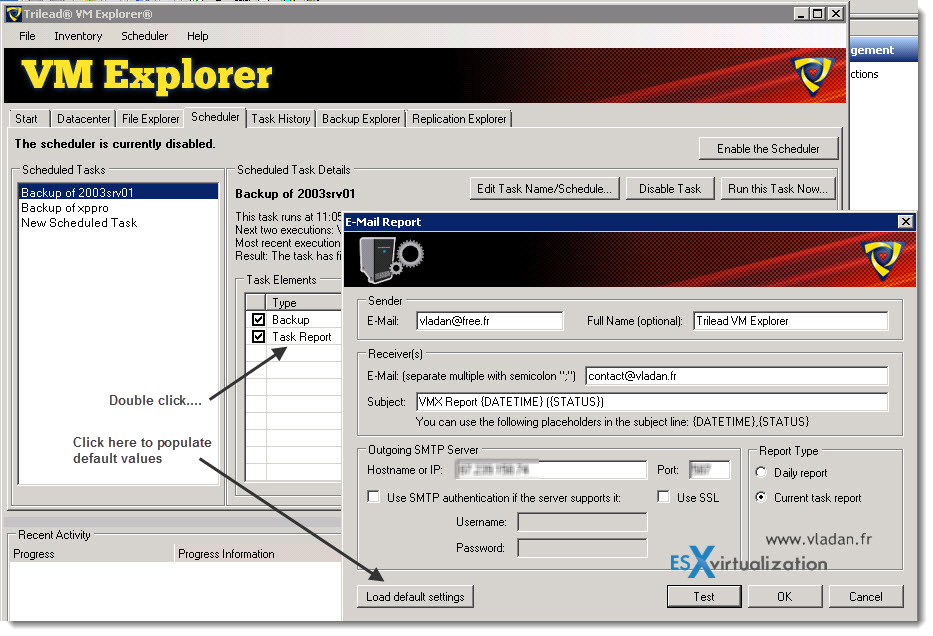The height and width of the screenshot is (636, 933).
Task: Open the Scheduler menu
Action: point(145,36)
